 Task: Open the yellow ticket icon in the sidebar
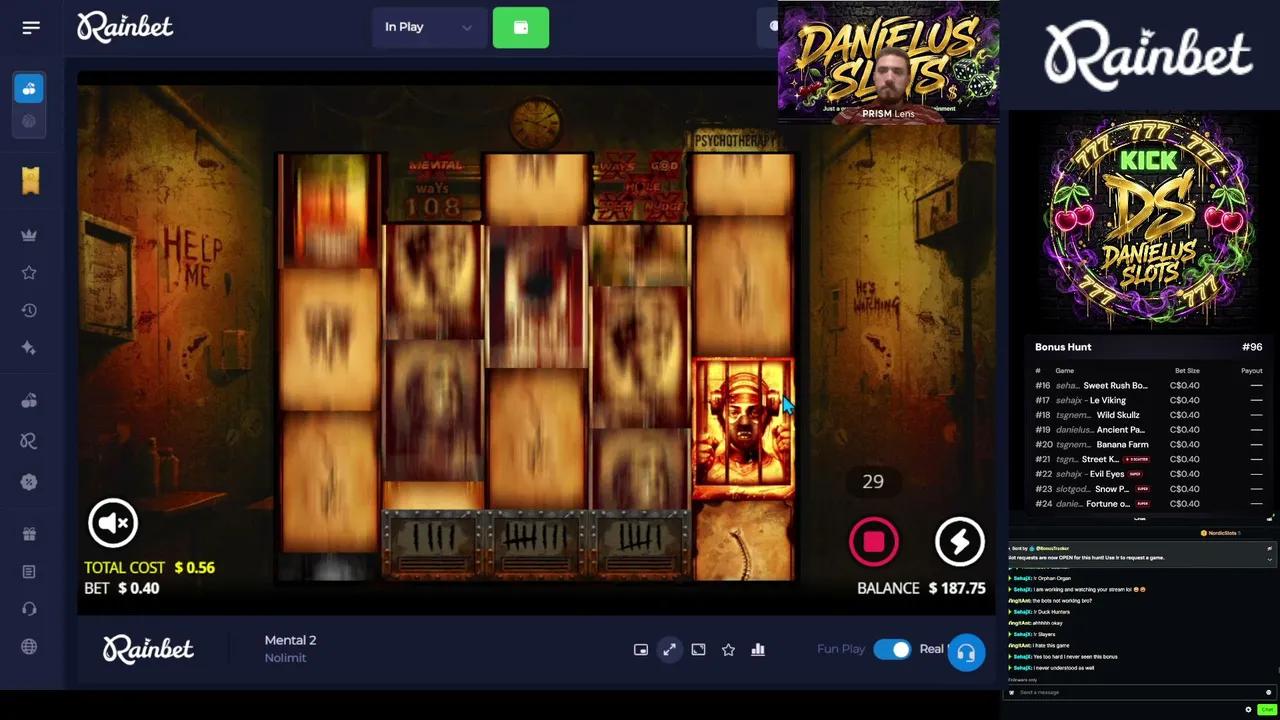click(x=30, y=180)
